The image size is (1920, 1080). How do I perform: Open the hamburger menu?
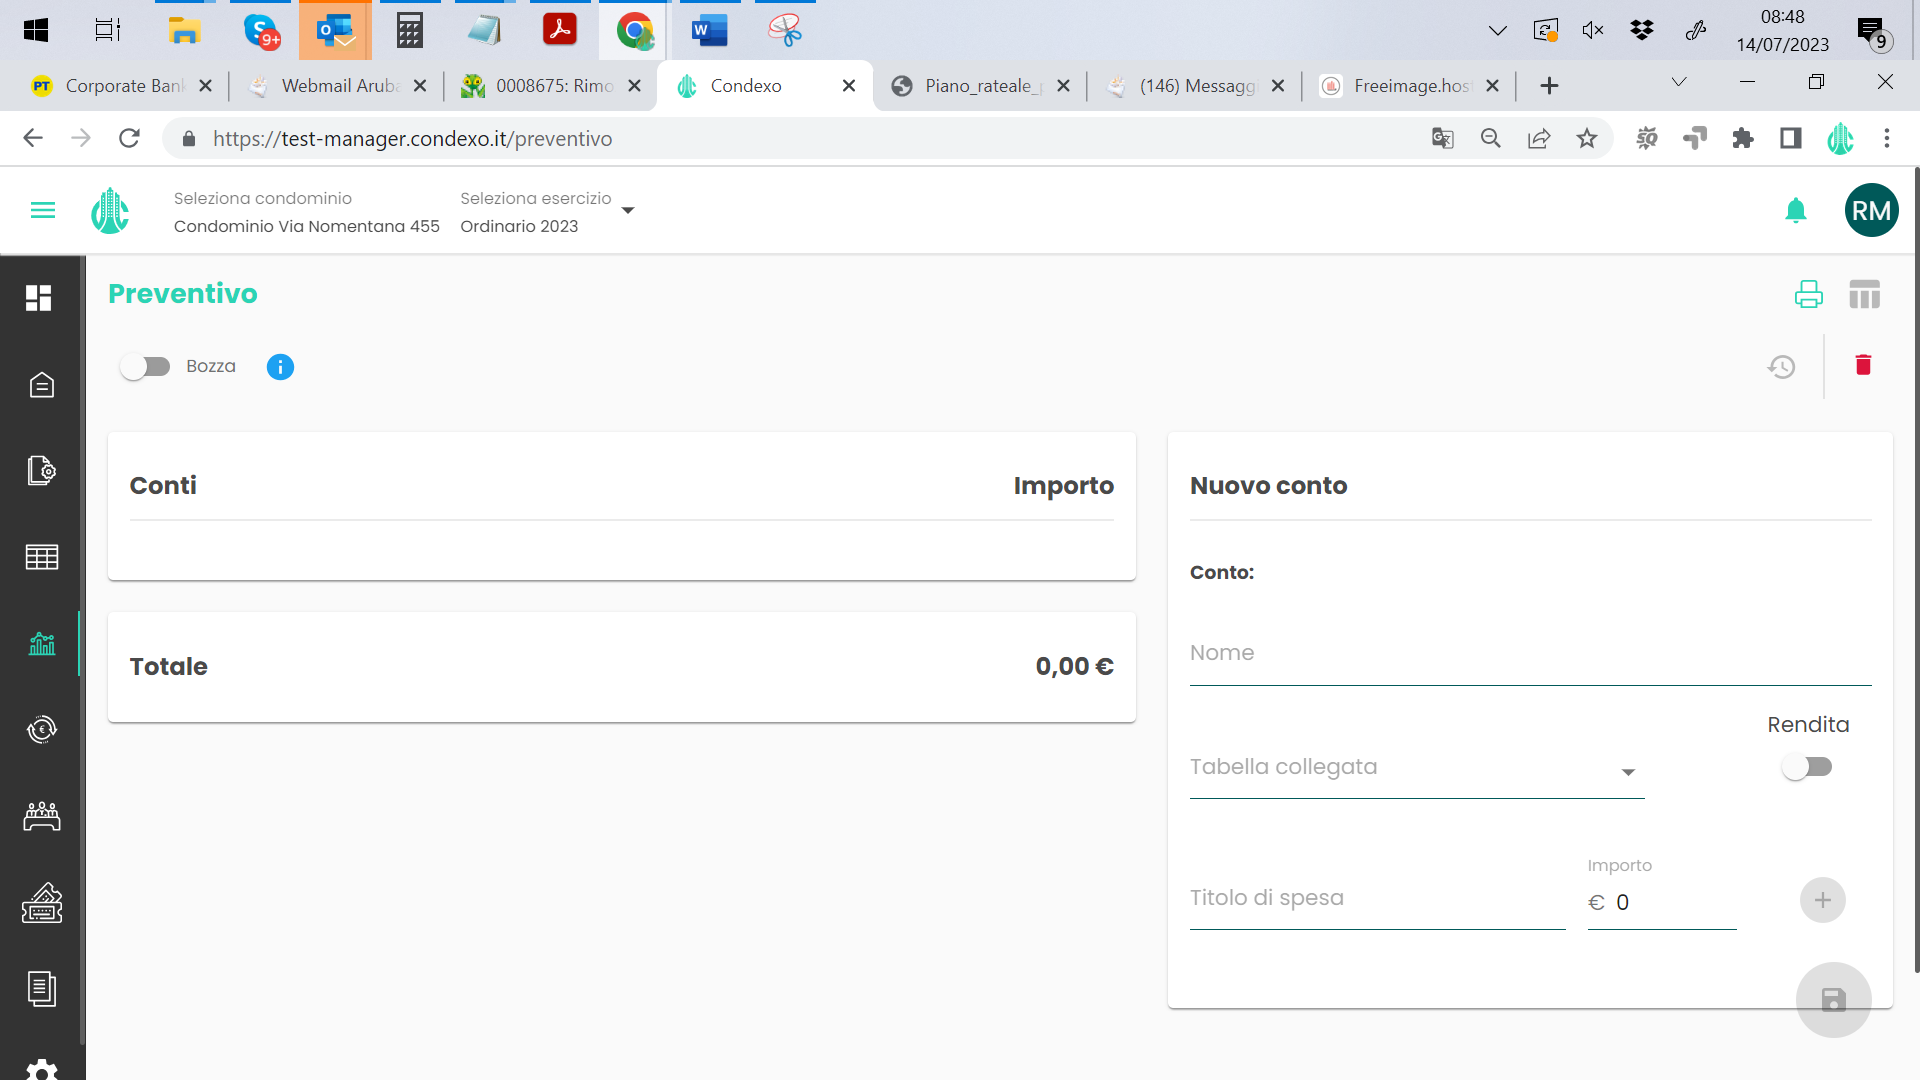tap(43, 210)
